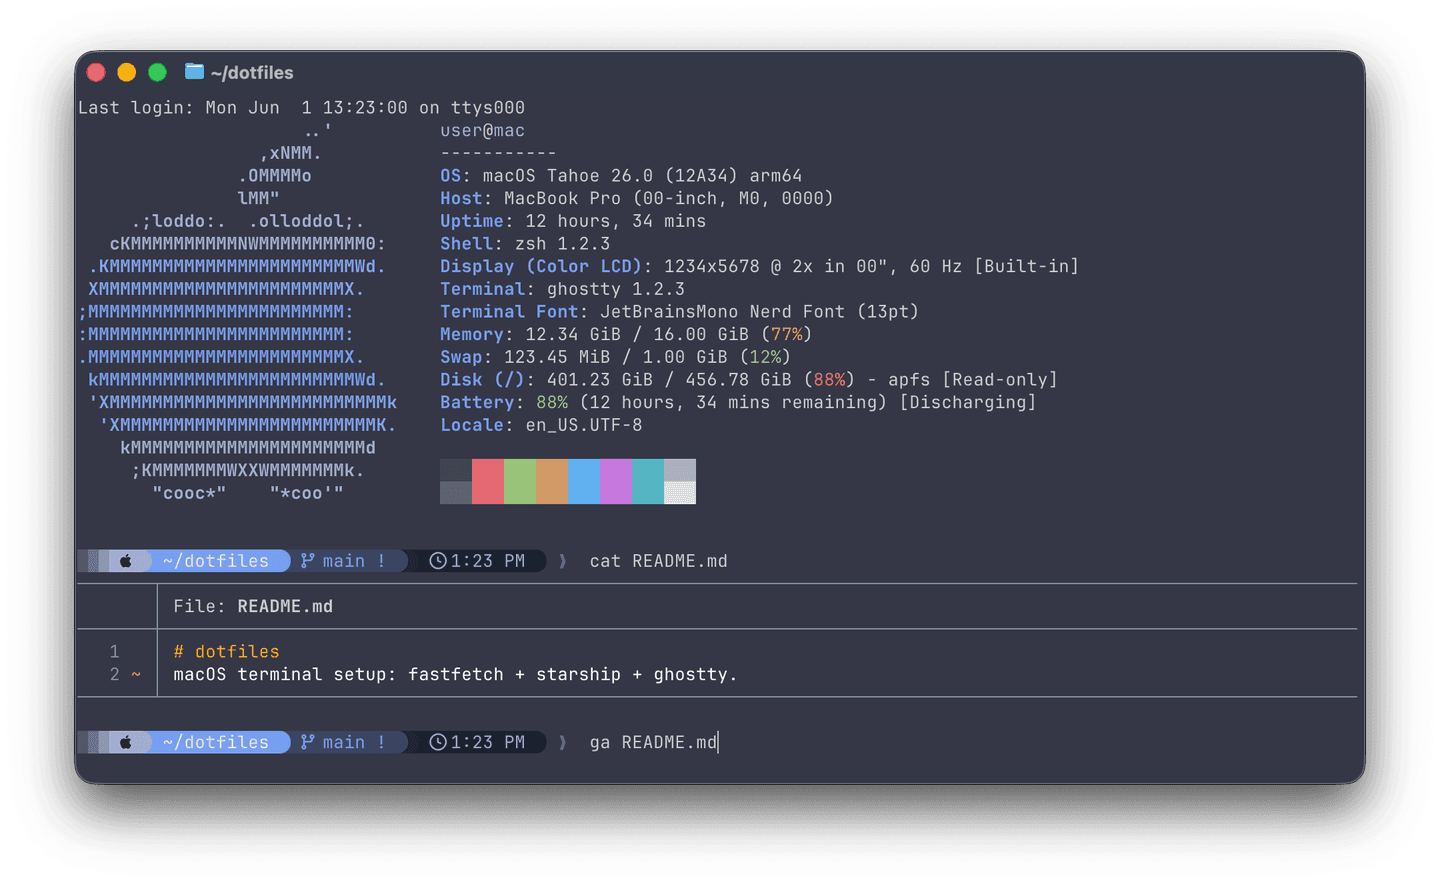Image resolution: width=1440 pixels, height=883 pixels.
Task: Click the 'Last login' line at the top
Action: click(x=301, y=108)
